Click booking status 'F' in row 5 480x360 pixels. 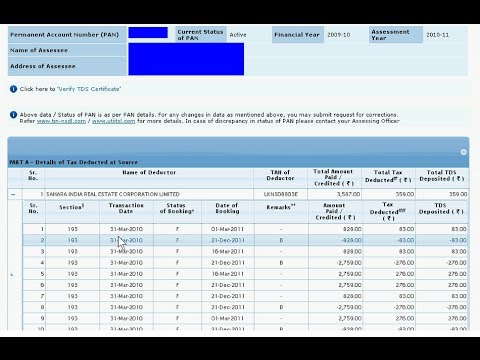[177, 274]
